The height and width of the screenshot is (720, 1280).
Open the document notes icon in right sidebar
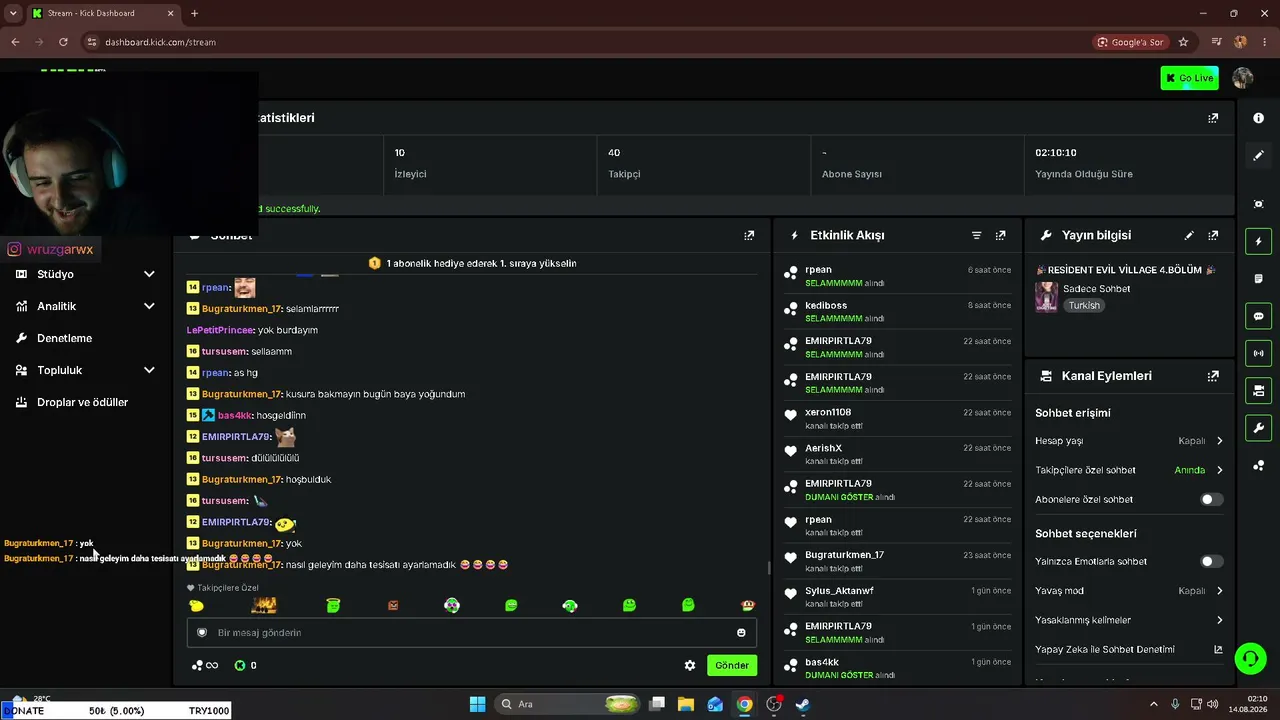click(x=1258, y=279)
